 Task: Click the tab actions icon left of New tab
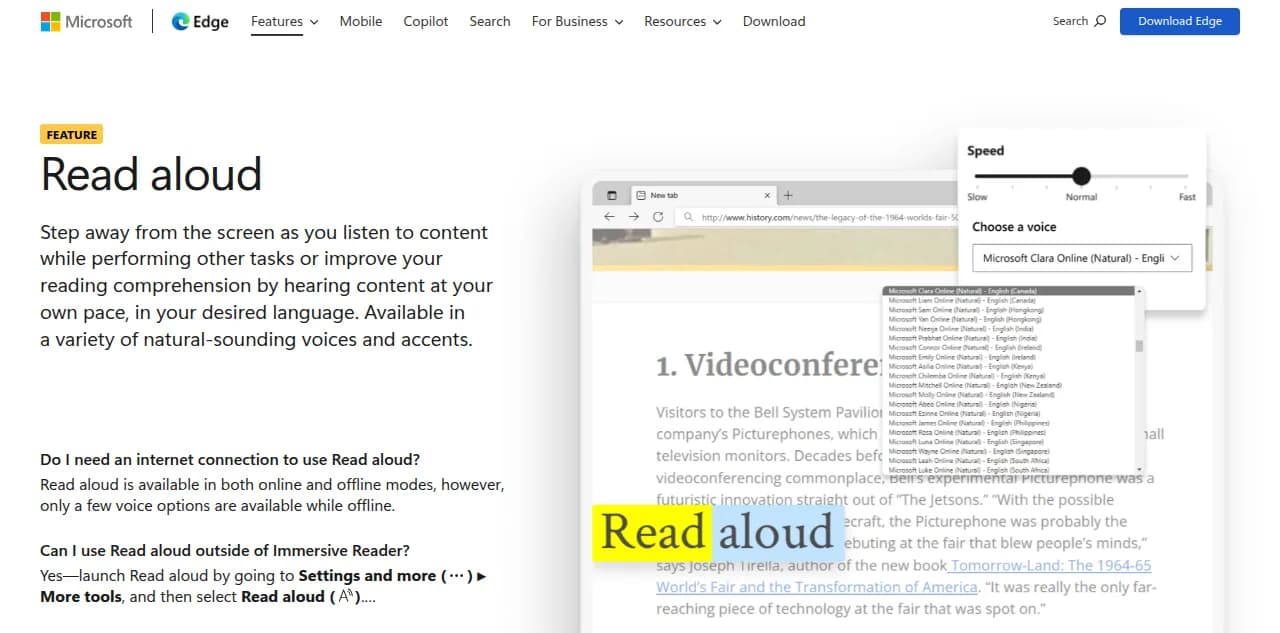coord(611,195)
